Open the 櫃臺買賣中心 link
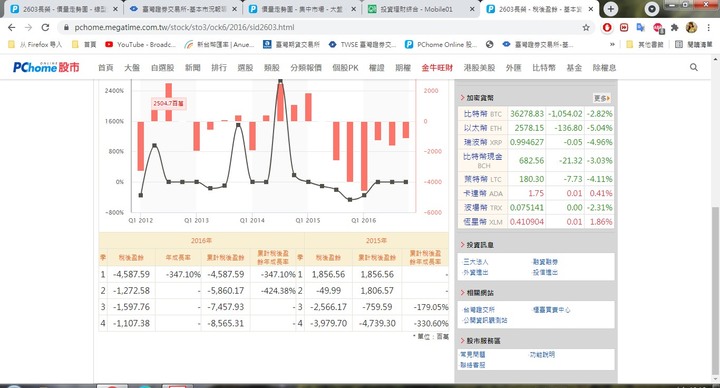Image resolution: width=720 pixels, height=388 pixels. 551,310
